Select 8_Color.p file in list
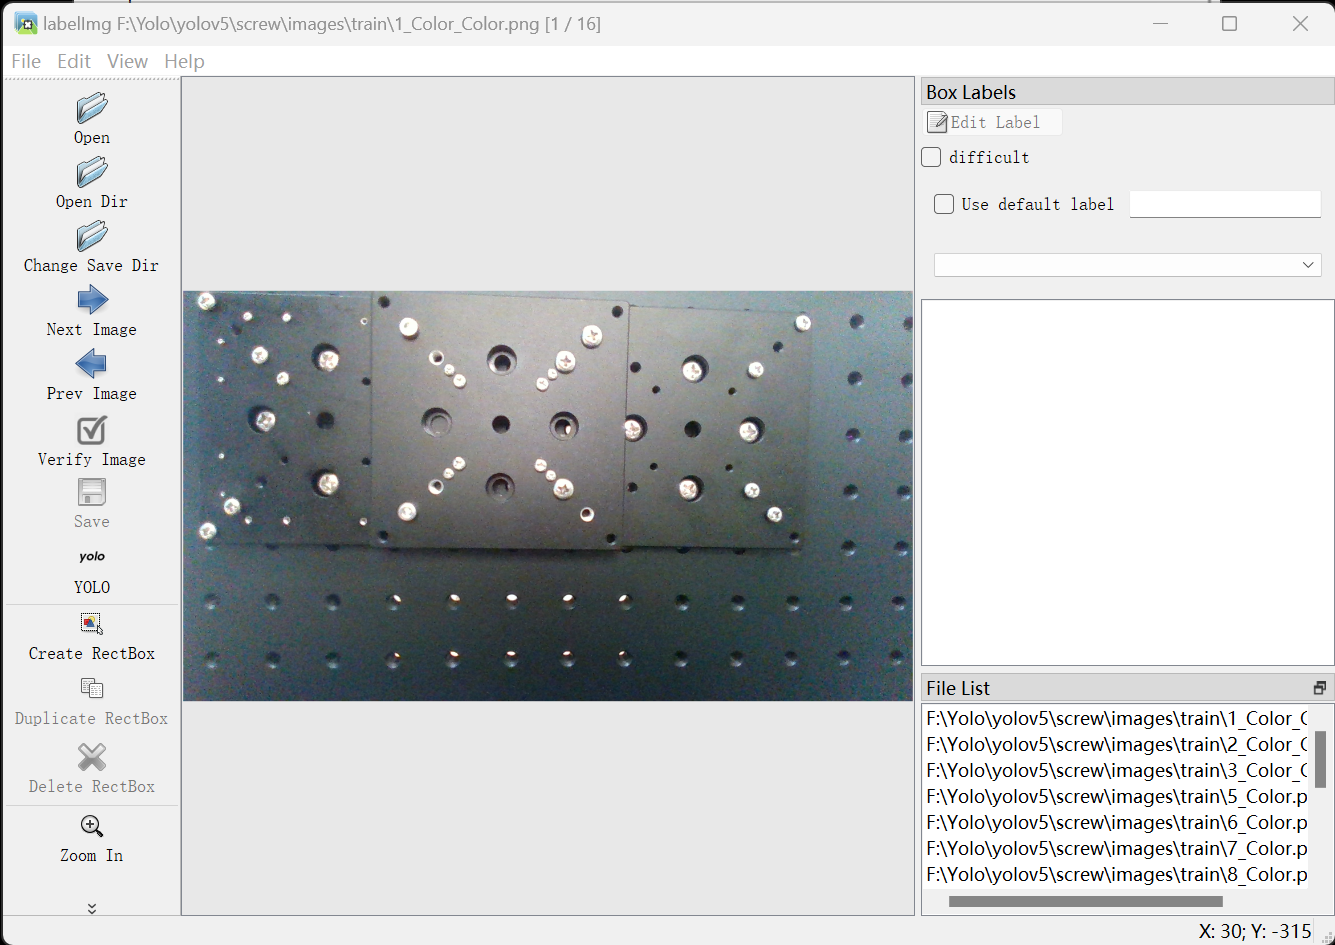The image size is (1335, 945). (1116, 874)
